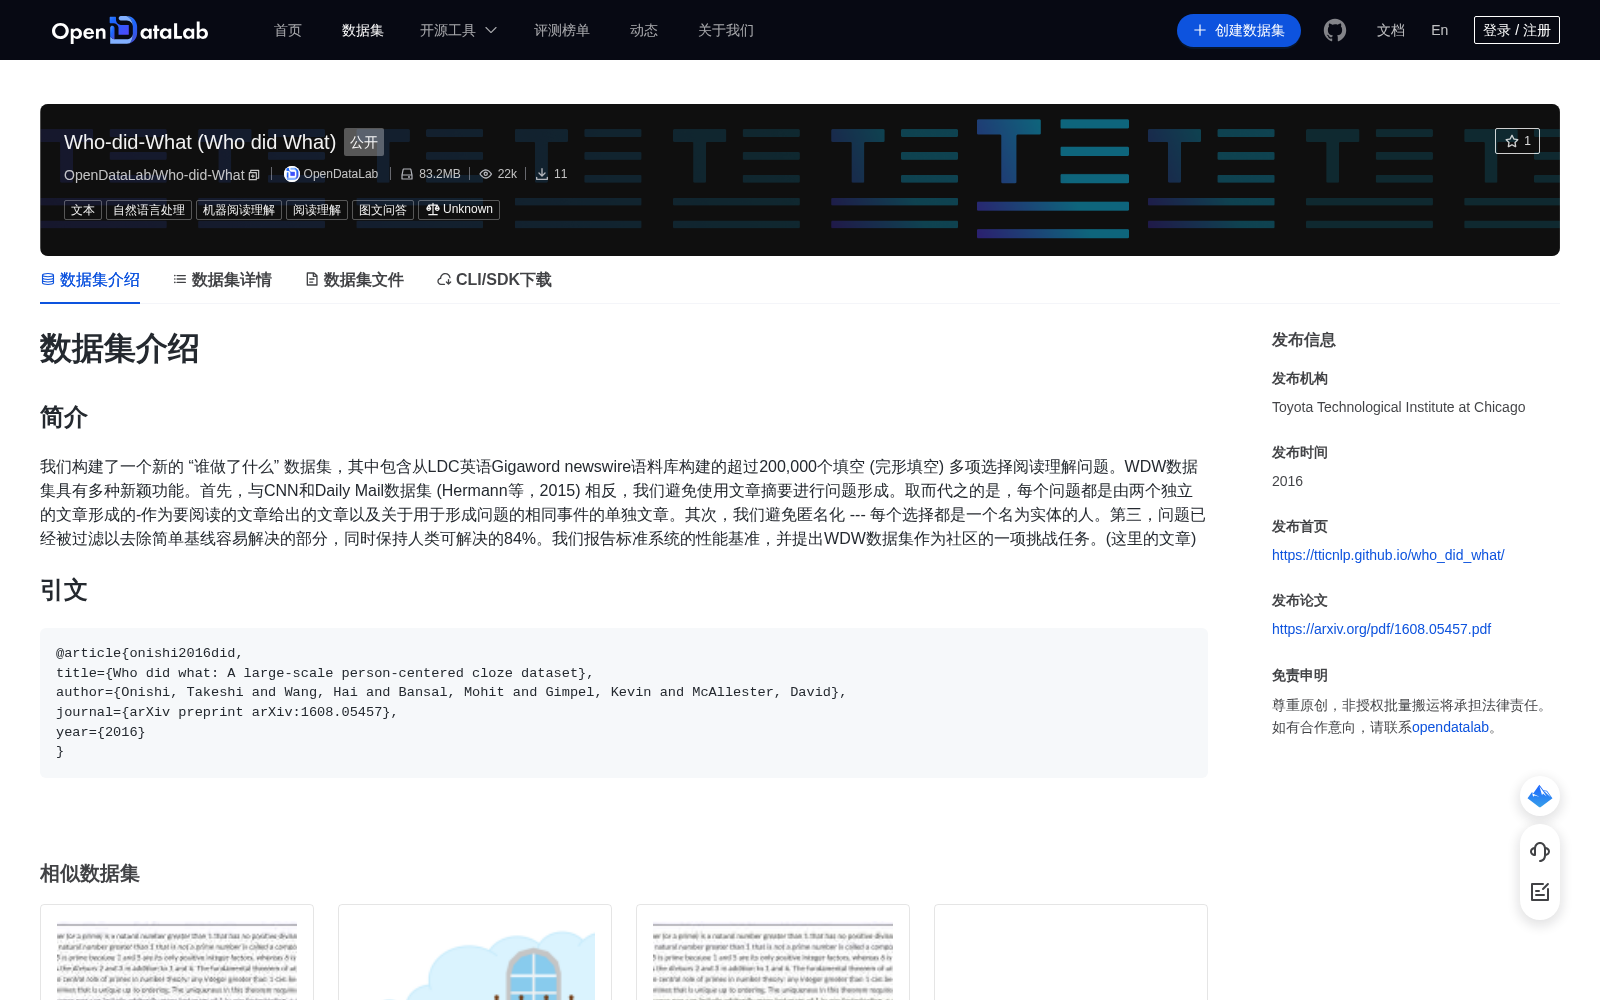Click Toyota Technological Institute at Chicago text
The width and height of the screenshot is (1600, 1000).
pyautogui.click(x=1398, y=407)
